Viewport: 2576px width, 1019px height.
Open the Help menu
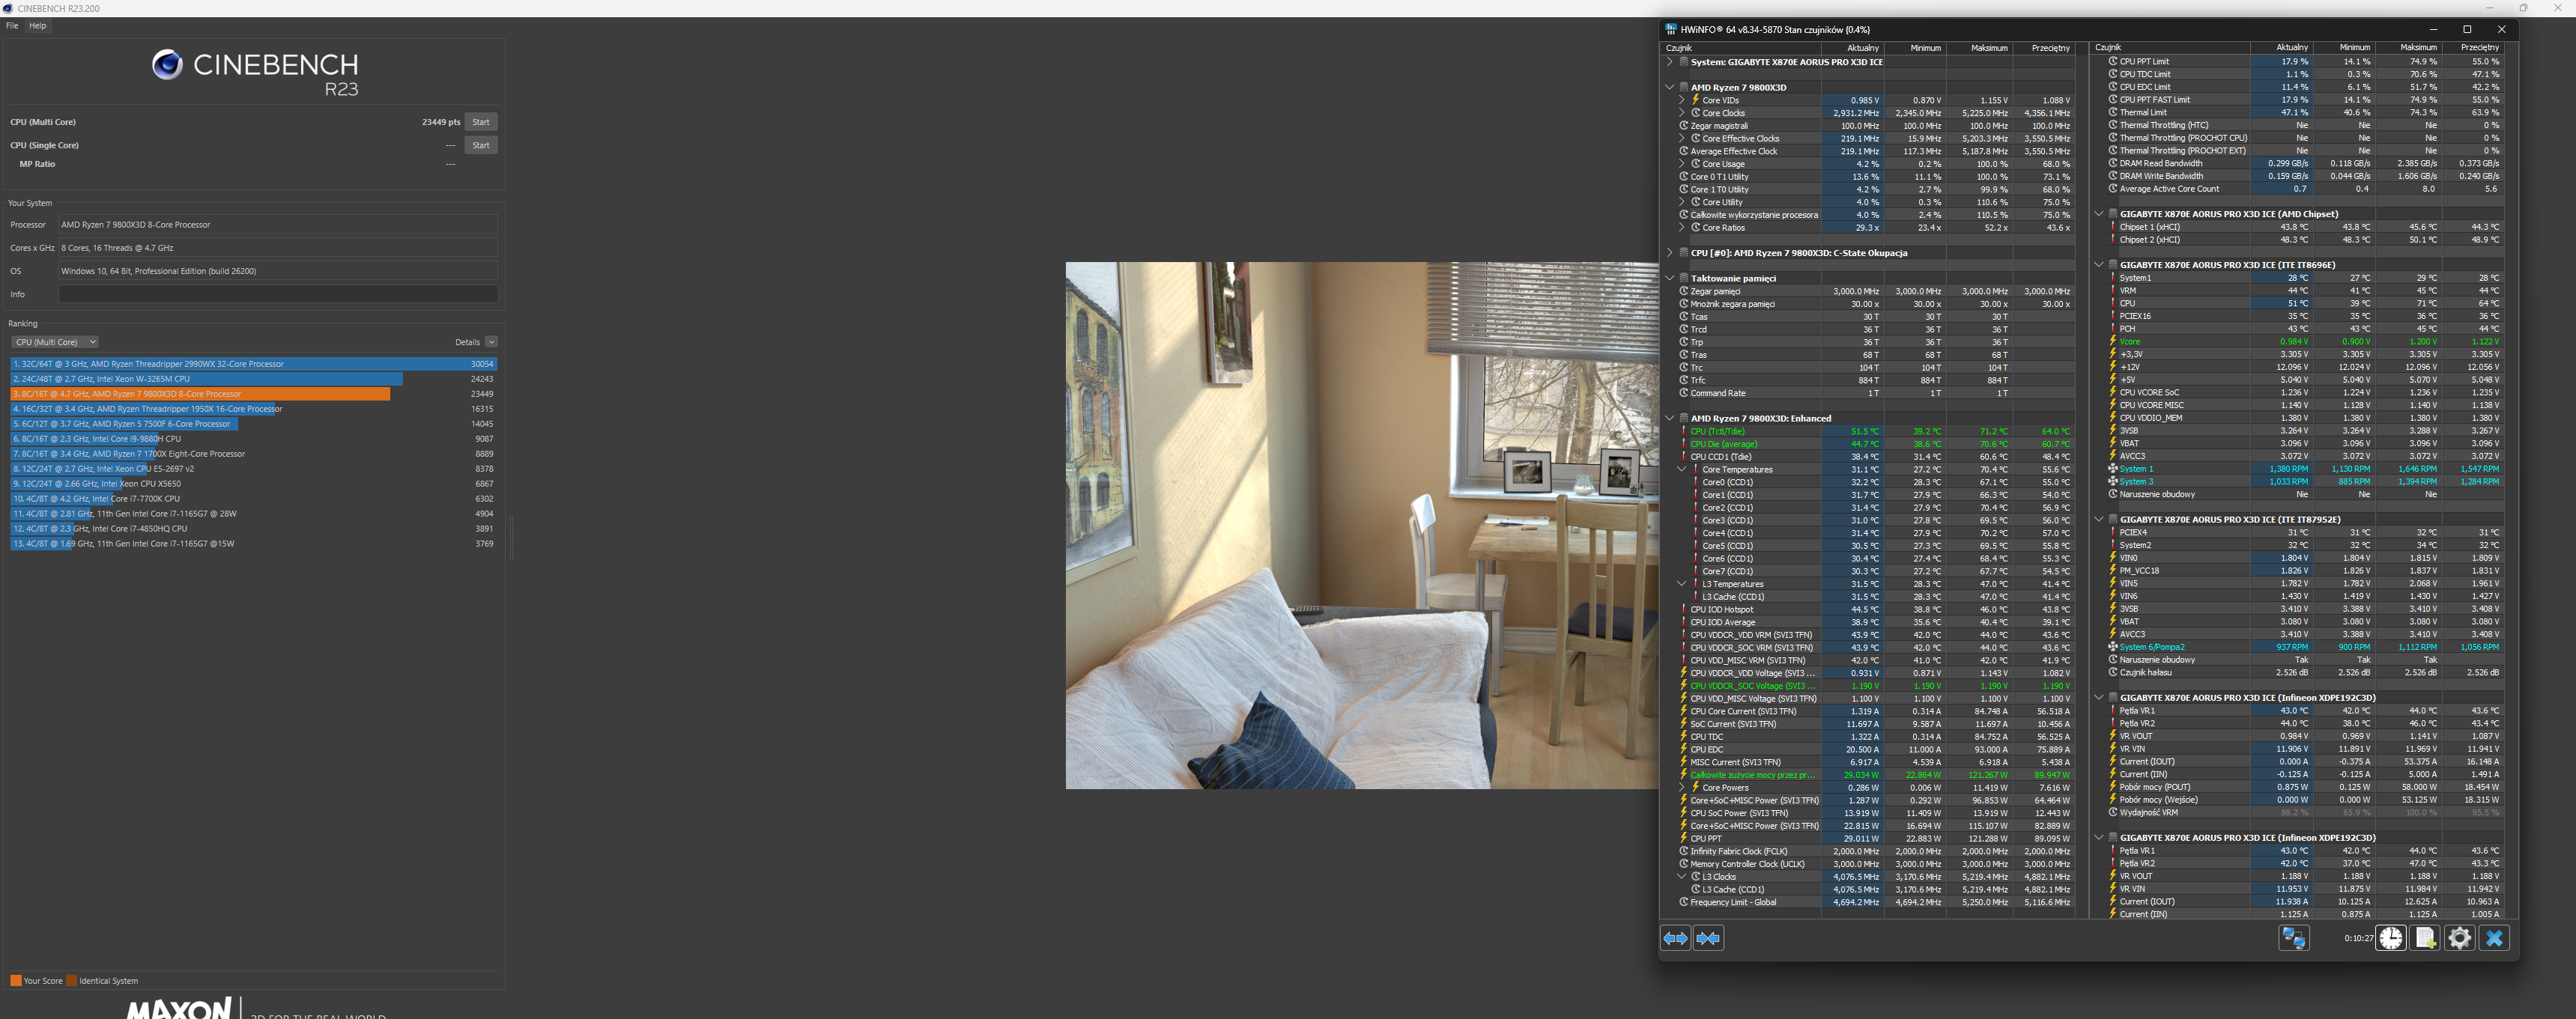[38, 26]
